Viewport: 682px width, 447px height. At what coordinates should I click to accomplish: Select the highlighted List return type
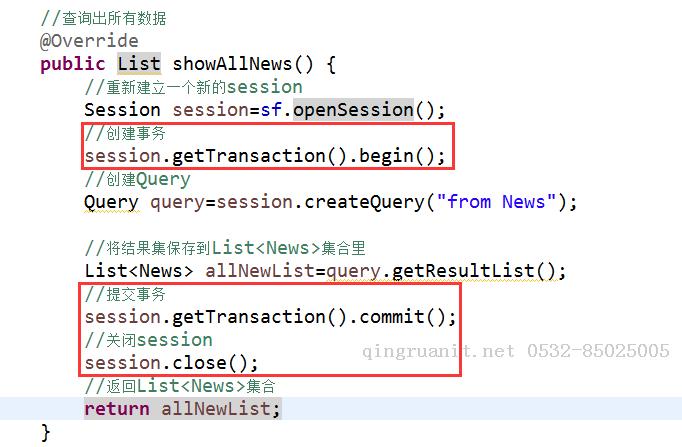[139, 64]
